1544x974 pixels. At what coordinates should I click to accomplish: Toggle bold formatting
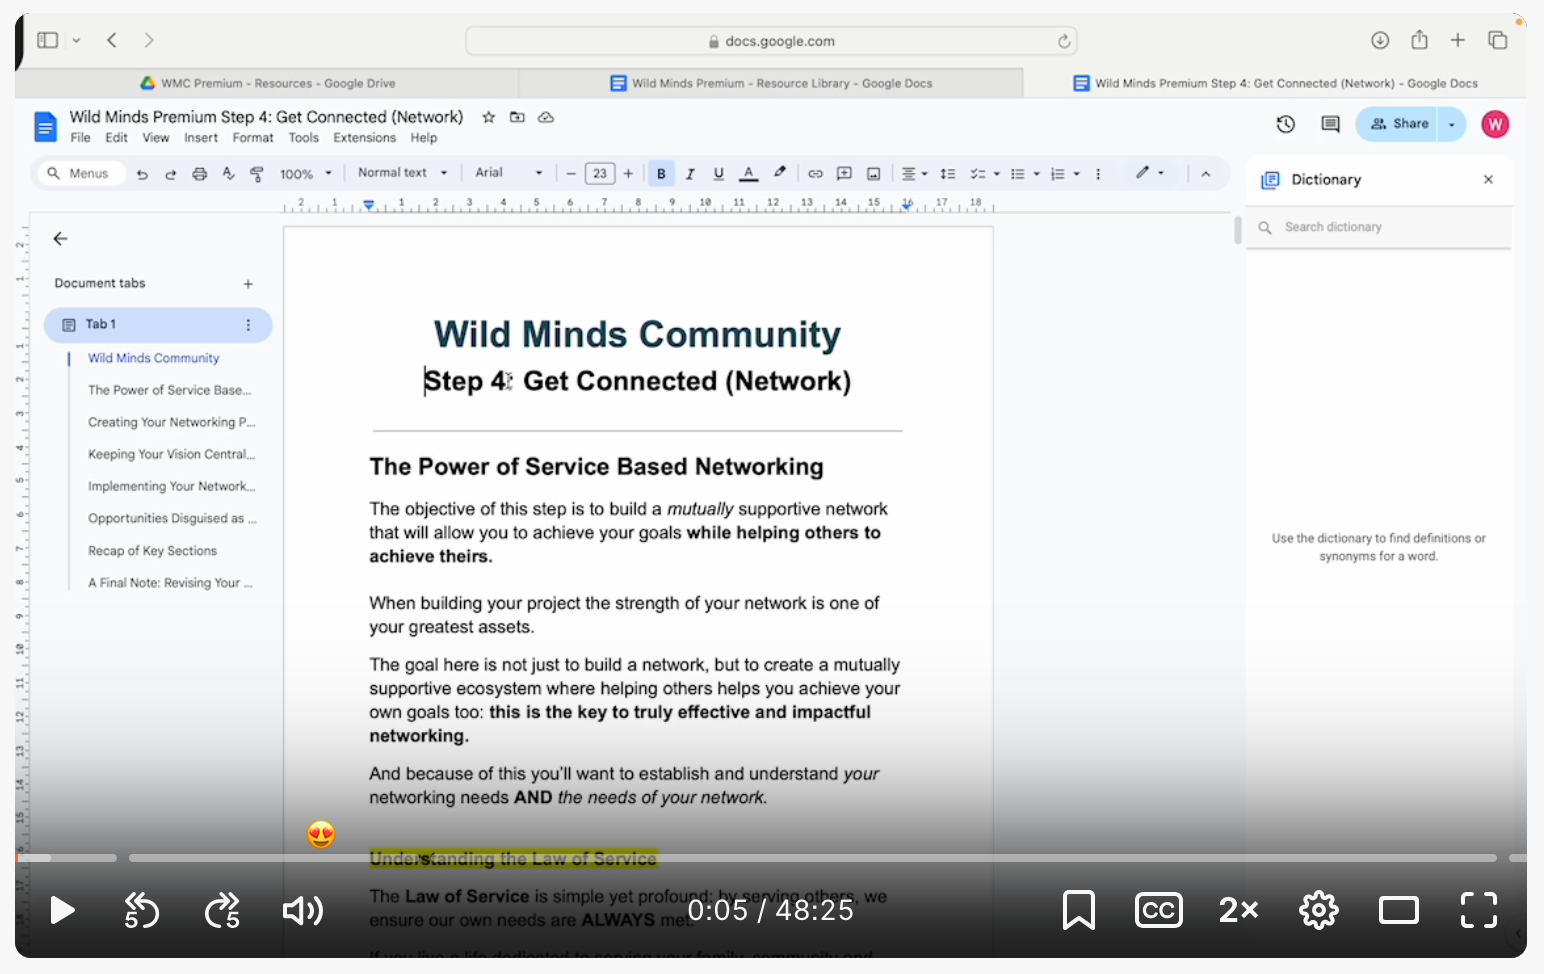[x=661, y=174]
